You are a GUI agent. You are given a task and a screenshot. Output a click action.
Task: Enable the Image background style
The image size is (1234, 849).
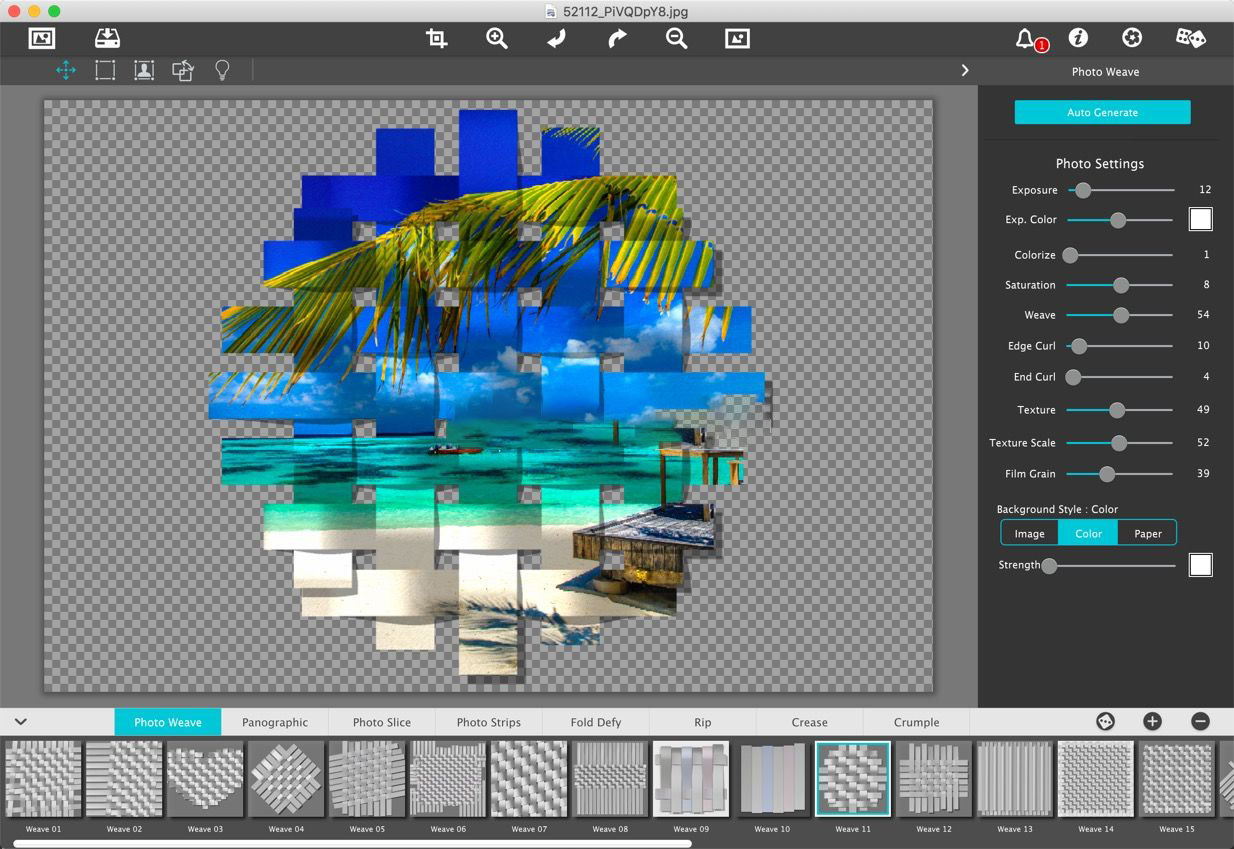tap(1029, 533)
